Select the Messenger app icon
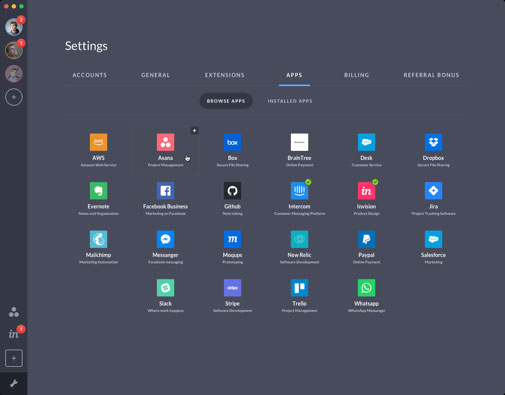 [x=165, y=239]
